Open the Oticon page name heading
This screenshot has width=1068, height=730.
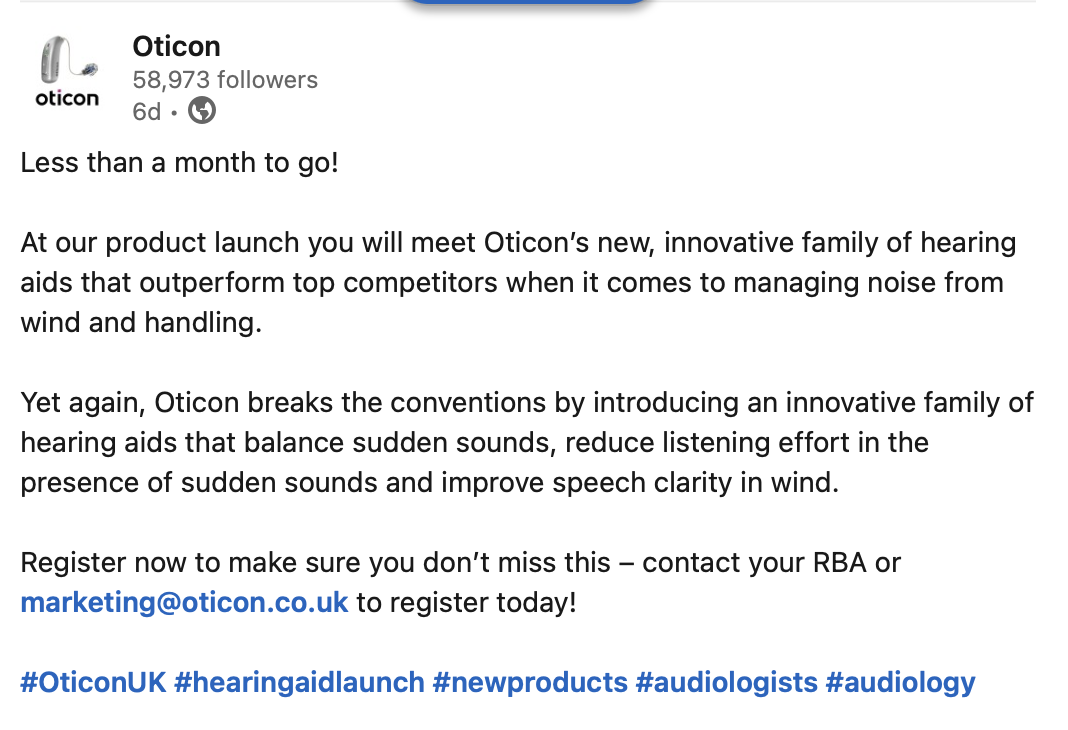[x=176, y=47]
